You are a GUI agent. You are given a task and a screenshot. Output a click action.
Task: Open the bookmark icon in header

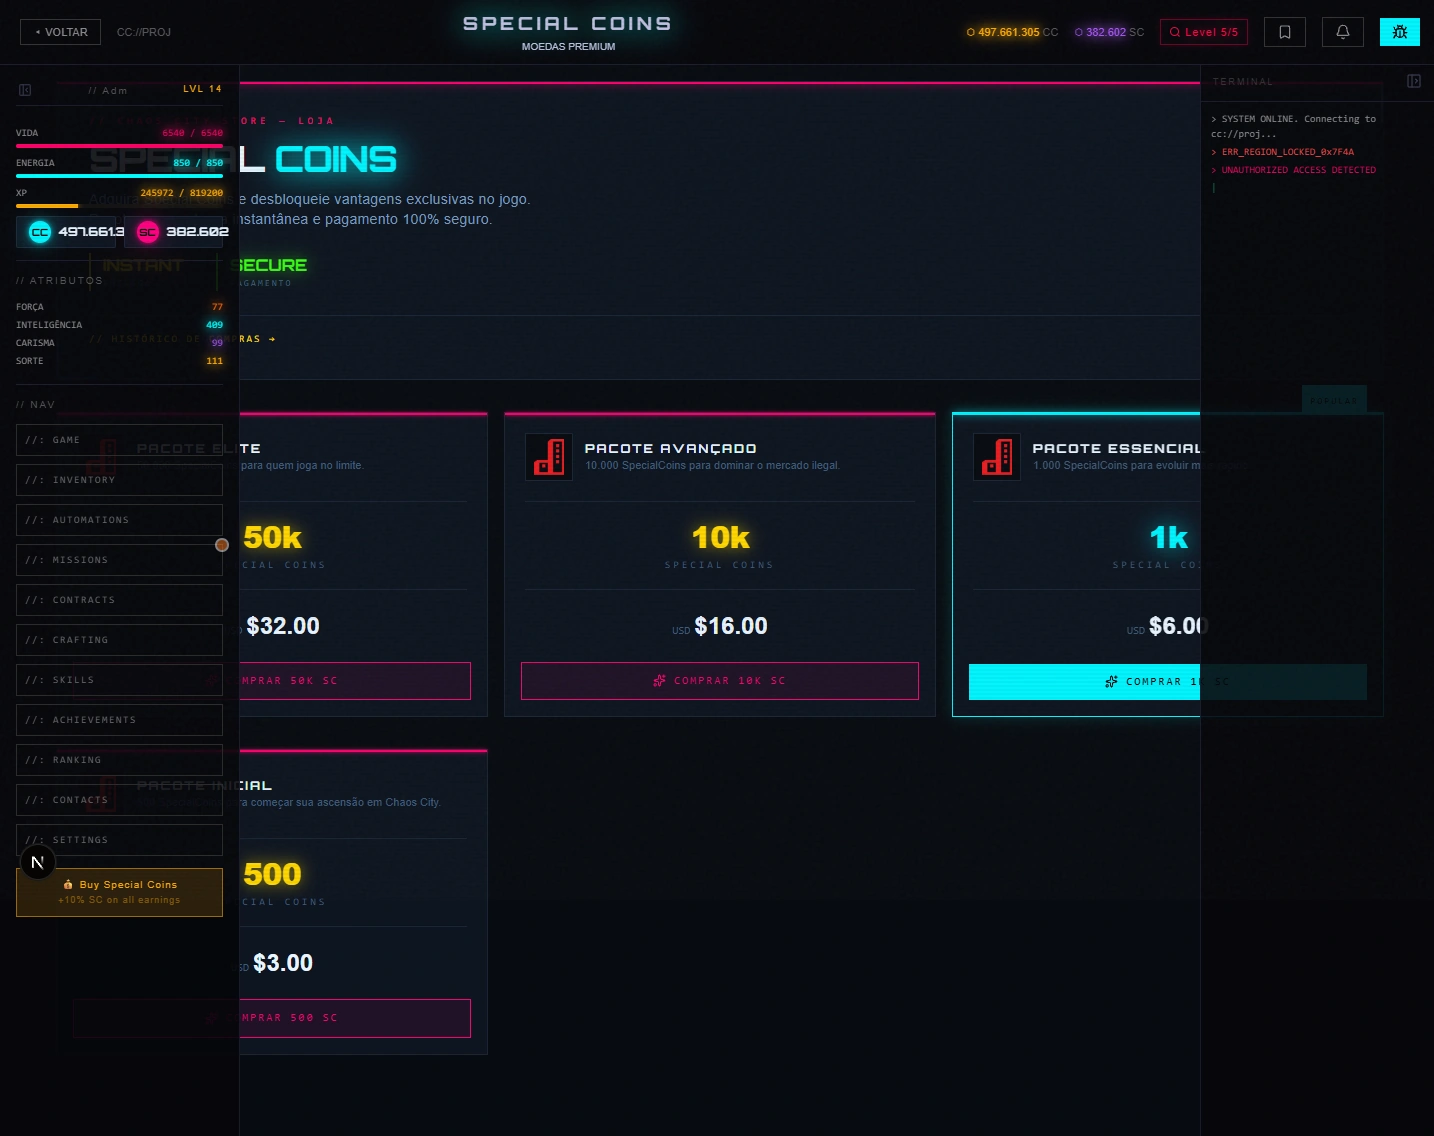pyautogui.click(x=1285, y=32)
